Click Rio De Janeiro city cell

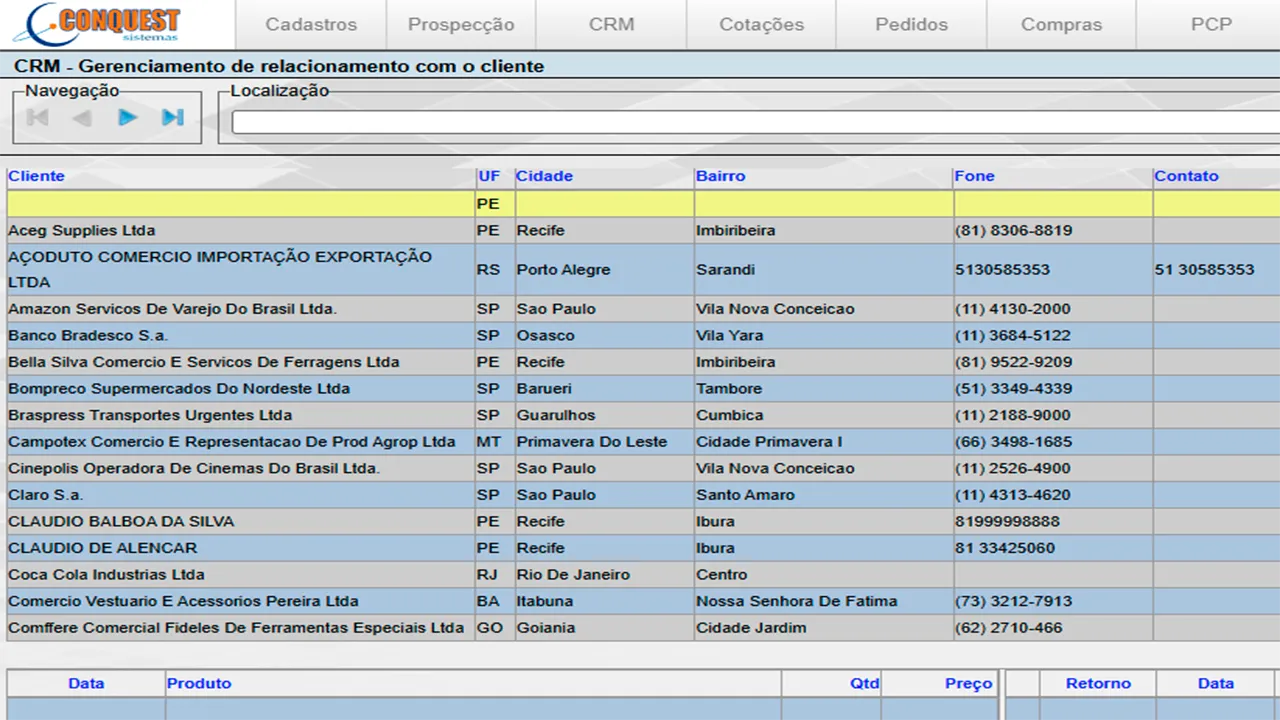click(x=605, y=575)
